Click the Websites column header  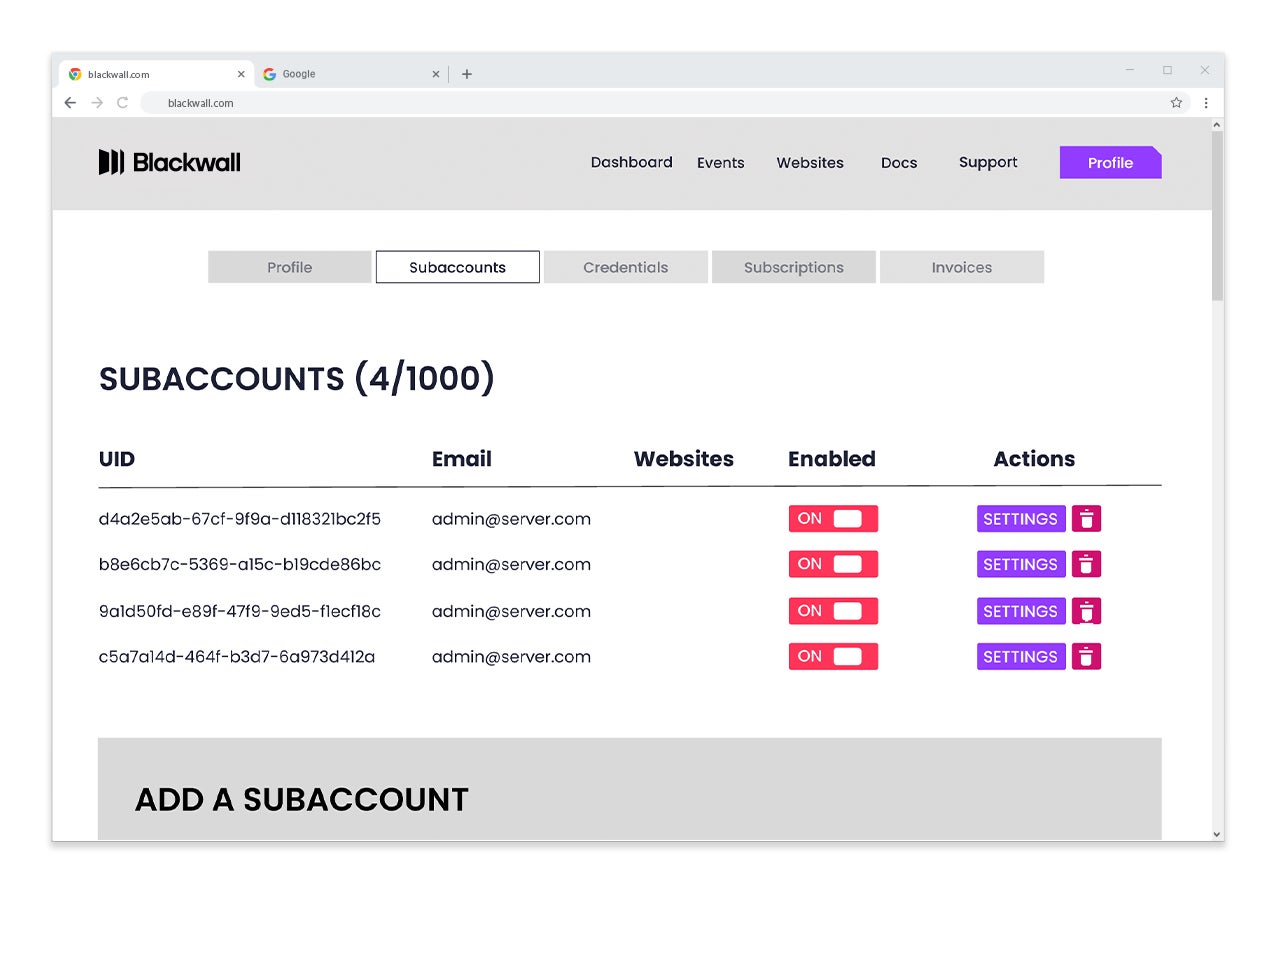pos(684,459)
